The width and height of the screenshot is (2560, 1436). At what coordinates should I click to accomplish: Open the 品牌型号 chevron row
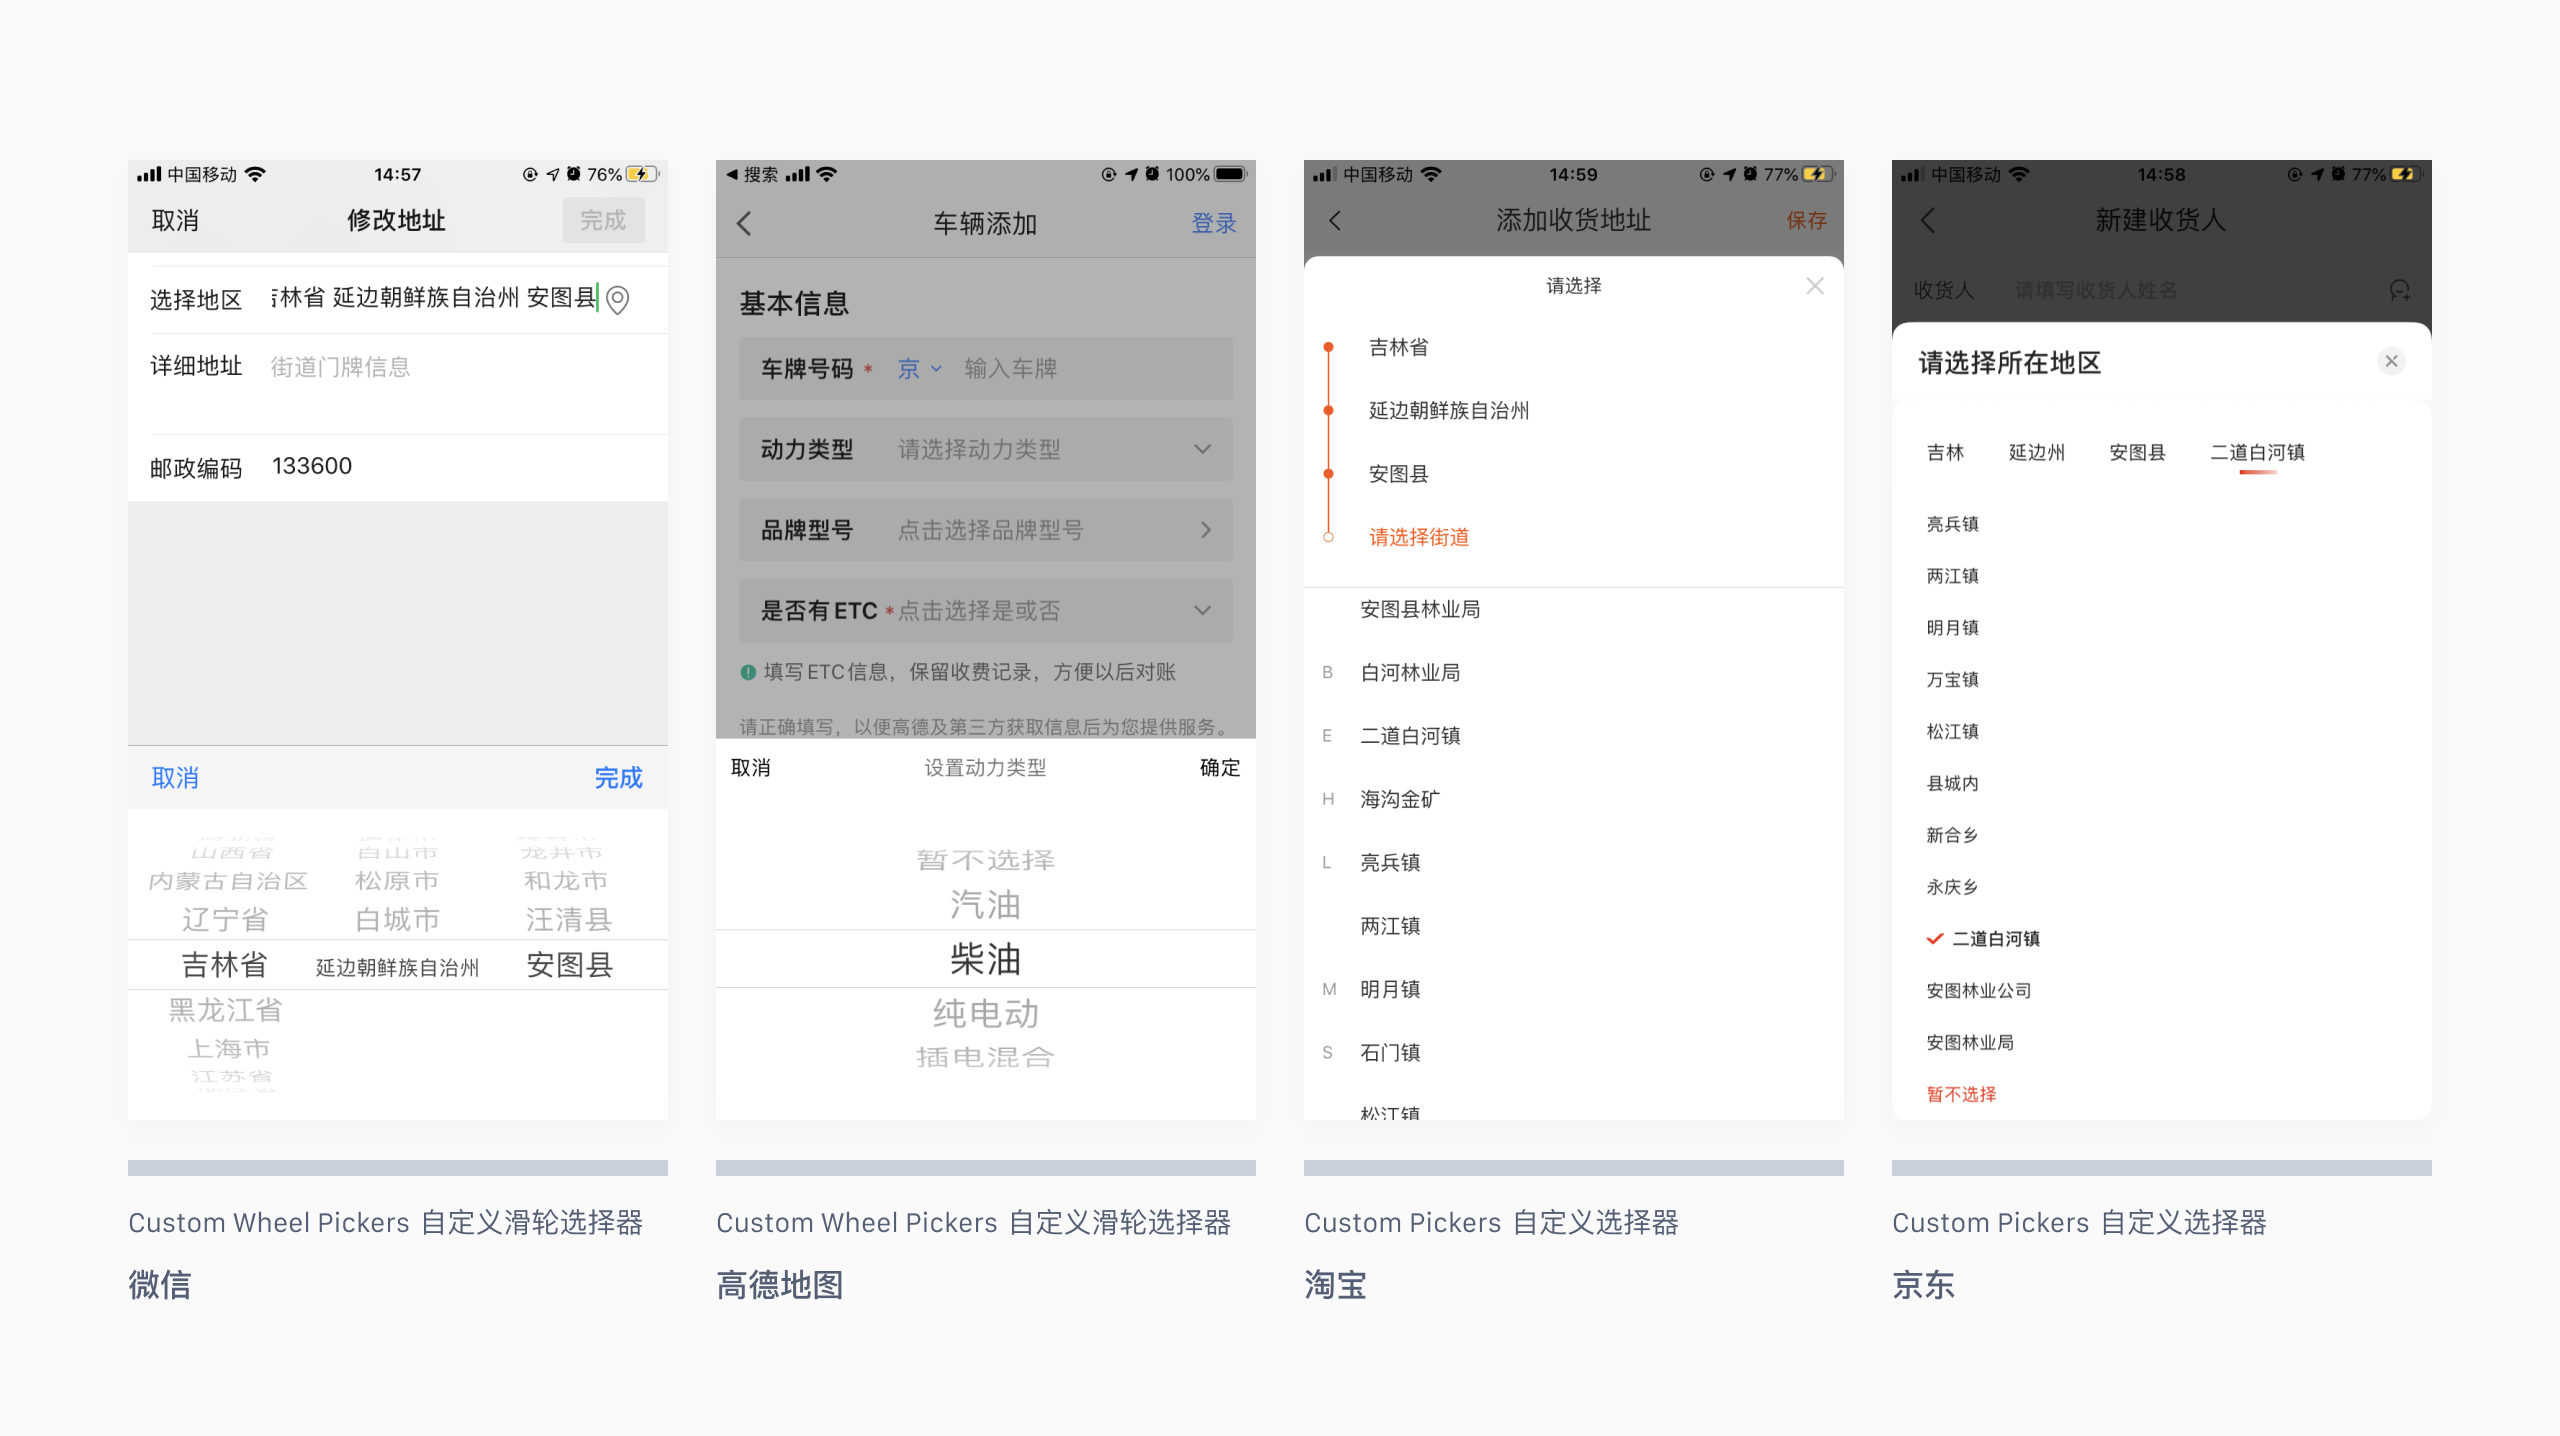click(1205, 530)
